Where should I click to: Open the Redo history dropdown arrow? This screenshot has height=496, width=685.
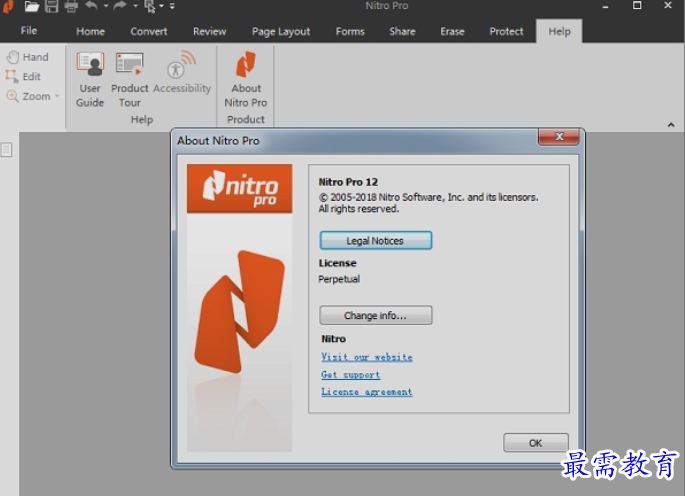point(135,6)
